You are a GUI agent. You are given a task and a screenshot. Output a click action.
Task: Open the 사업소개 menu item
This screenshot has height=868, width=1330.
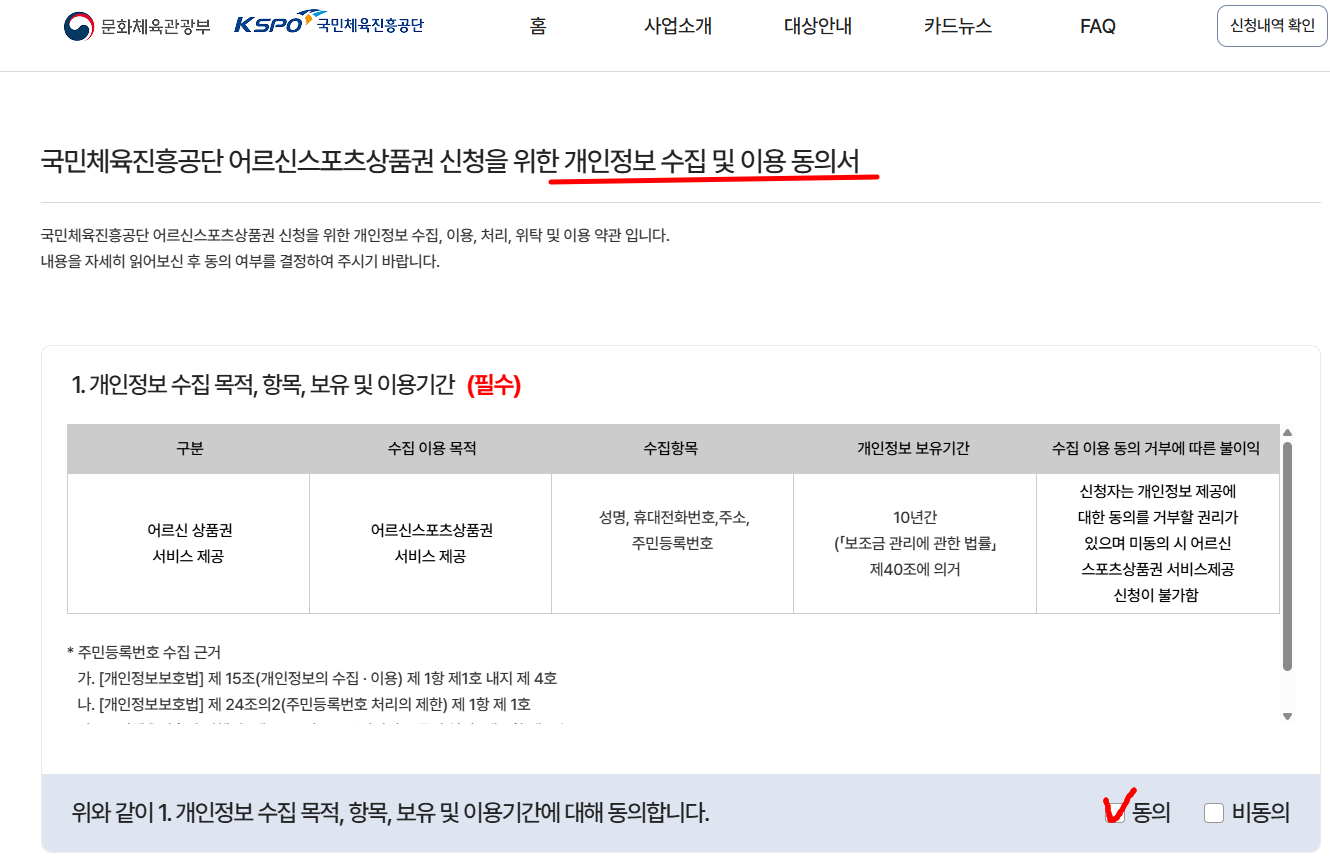click(x=678, y=27)
